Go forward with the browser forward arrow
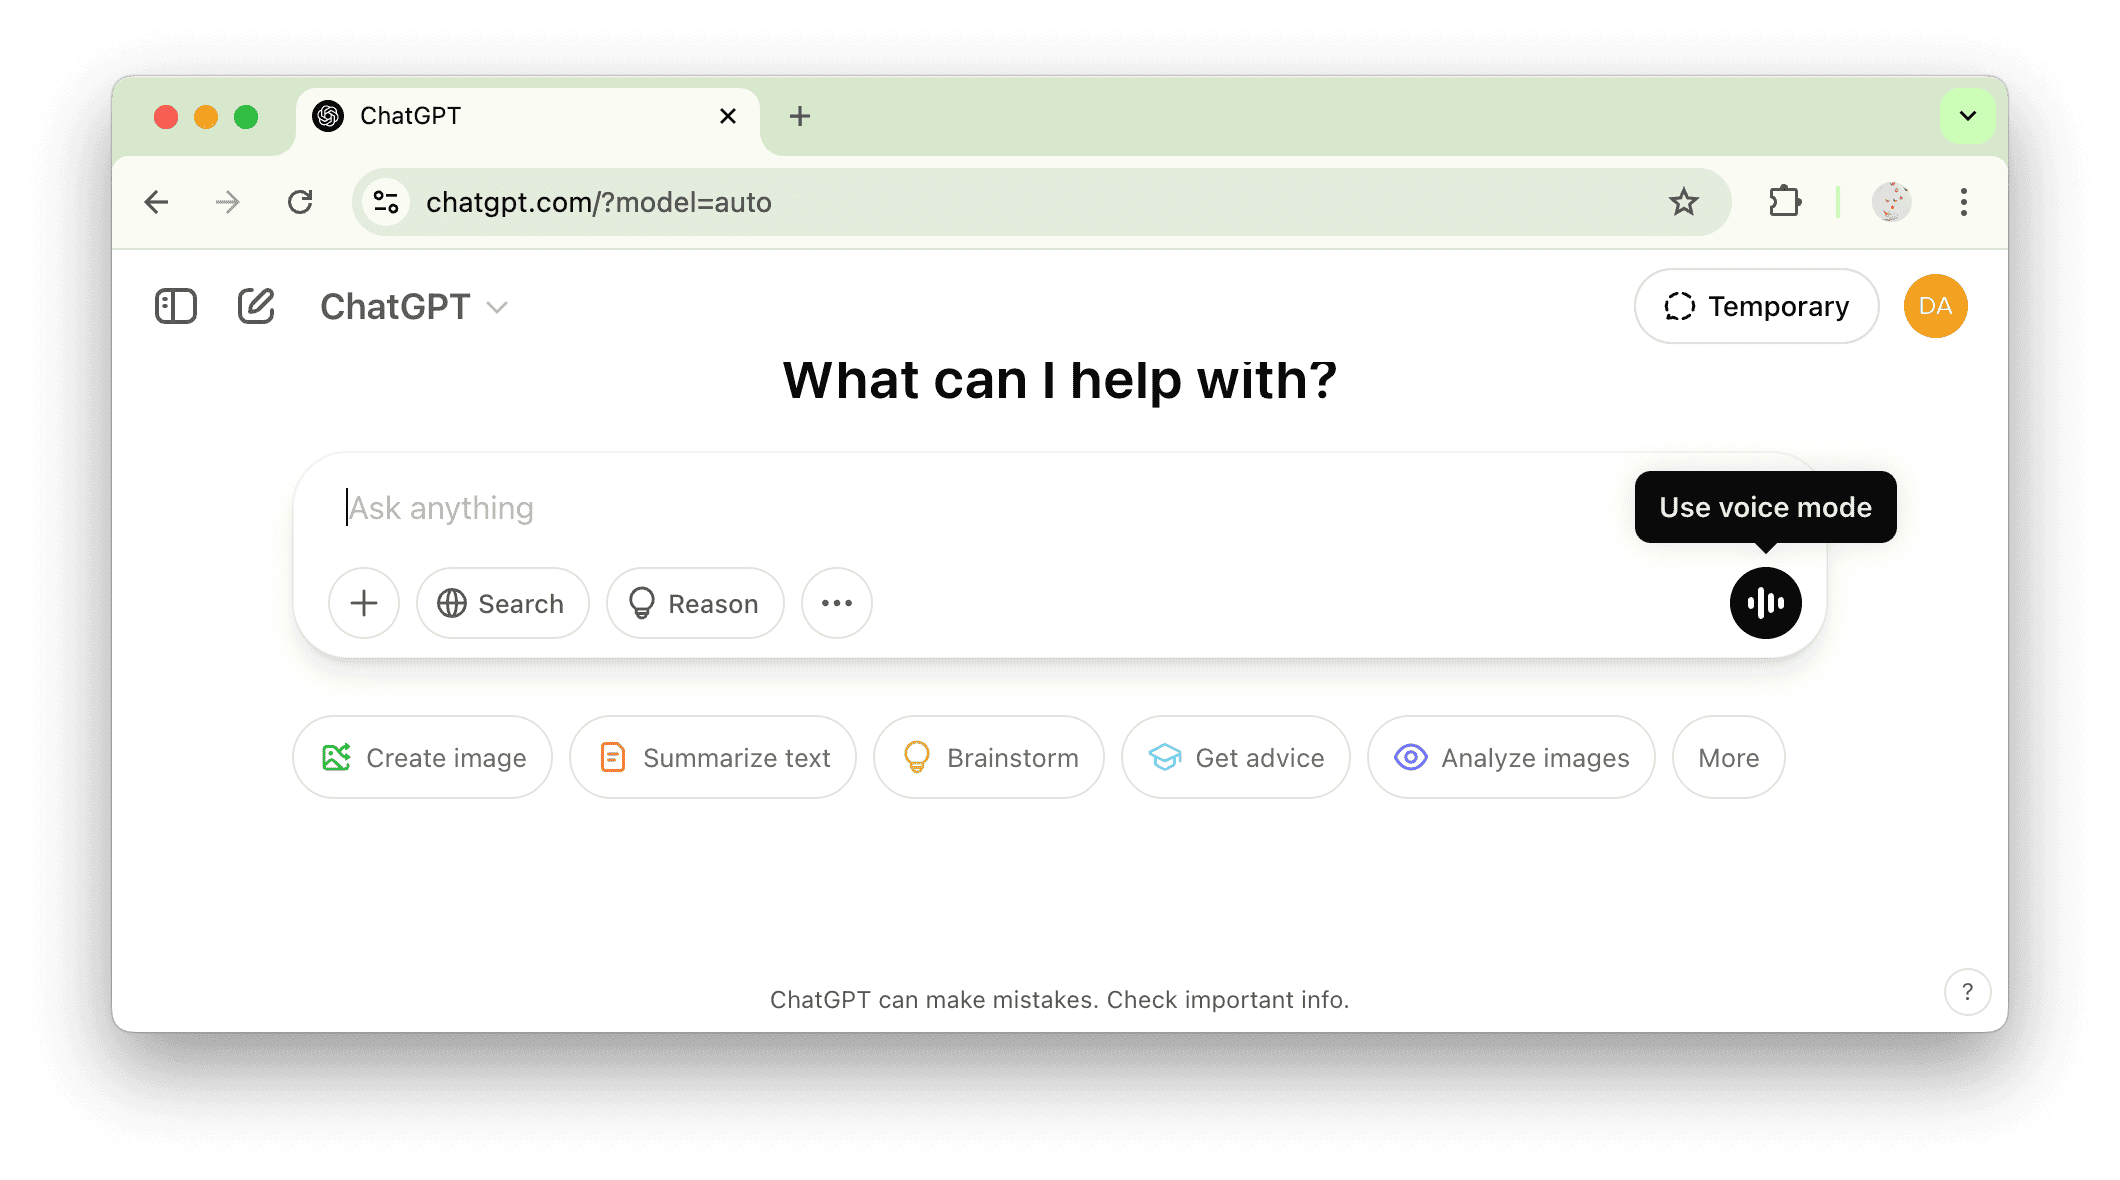 coord(228,202)
